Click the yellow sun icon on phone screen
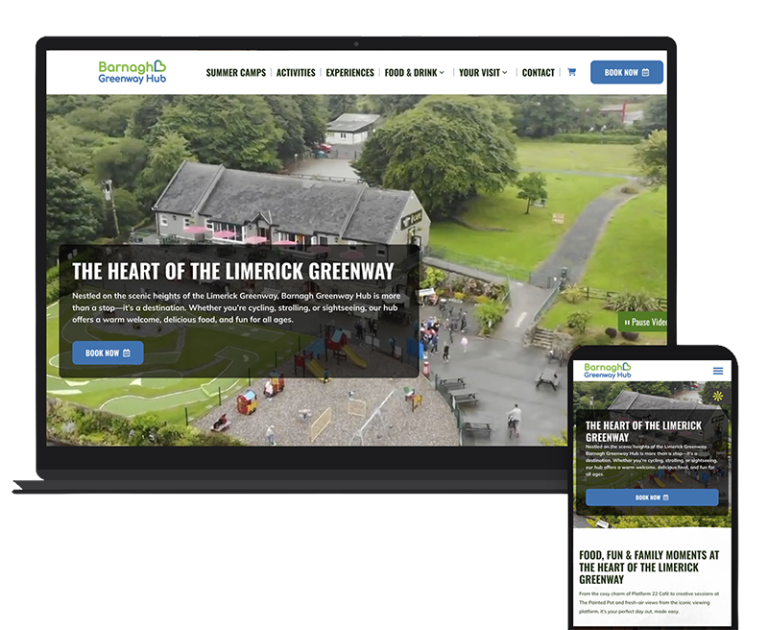Image resolution: width=768 pixels, height=630 pixels. pyautogui.click(x=718, y=396)
